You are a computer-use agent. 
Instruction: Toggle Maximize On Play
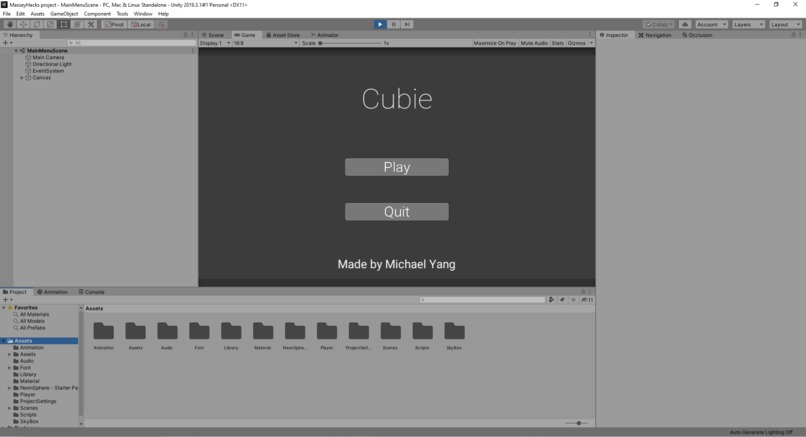pos(494,43)
